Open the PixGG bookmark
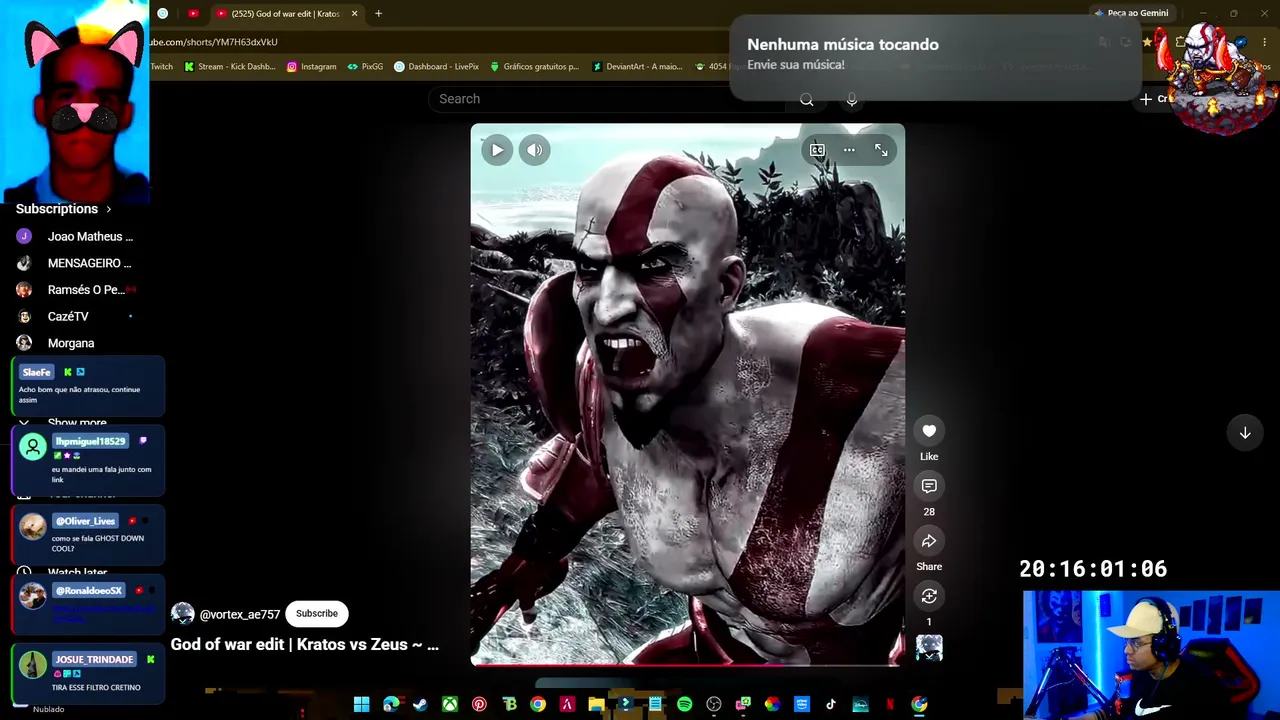This screenshot has width=1280, height=720. 365,67
